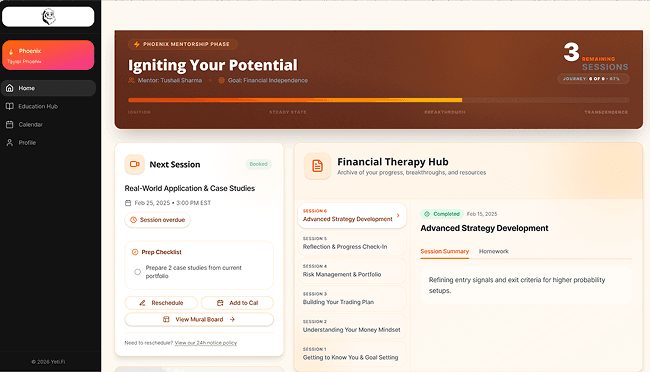Click the © 2026 Yeti.Fi footer text

pyautogui.click(x=48, y=362)
